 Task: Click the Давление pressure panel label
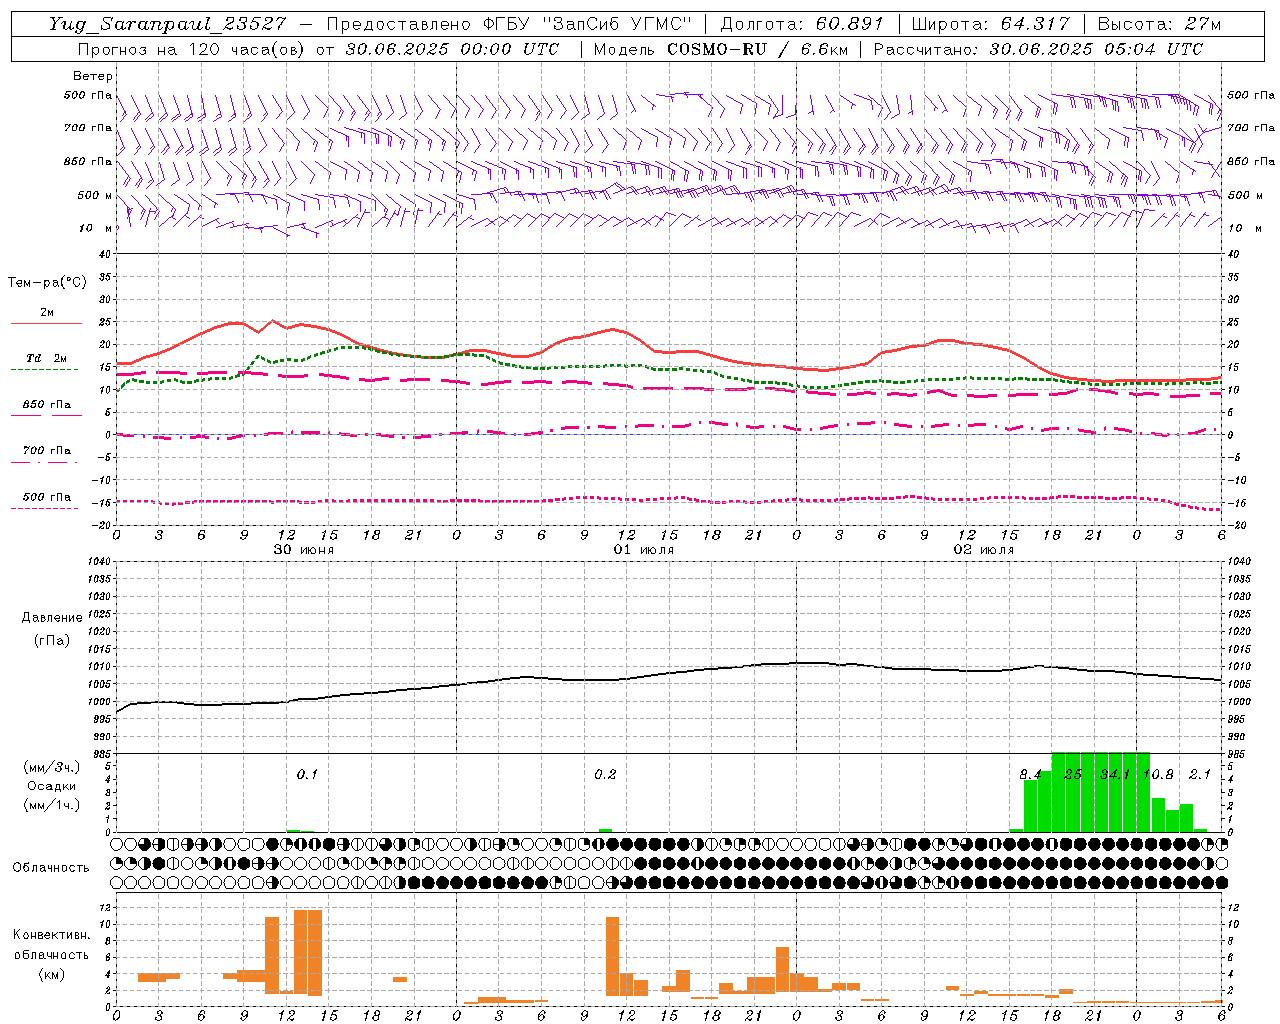point(52,618)
